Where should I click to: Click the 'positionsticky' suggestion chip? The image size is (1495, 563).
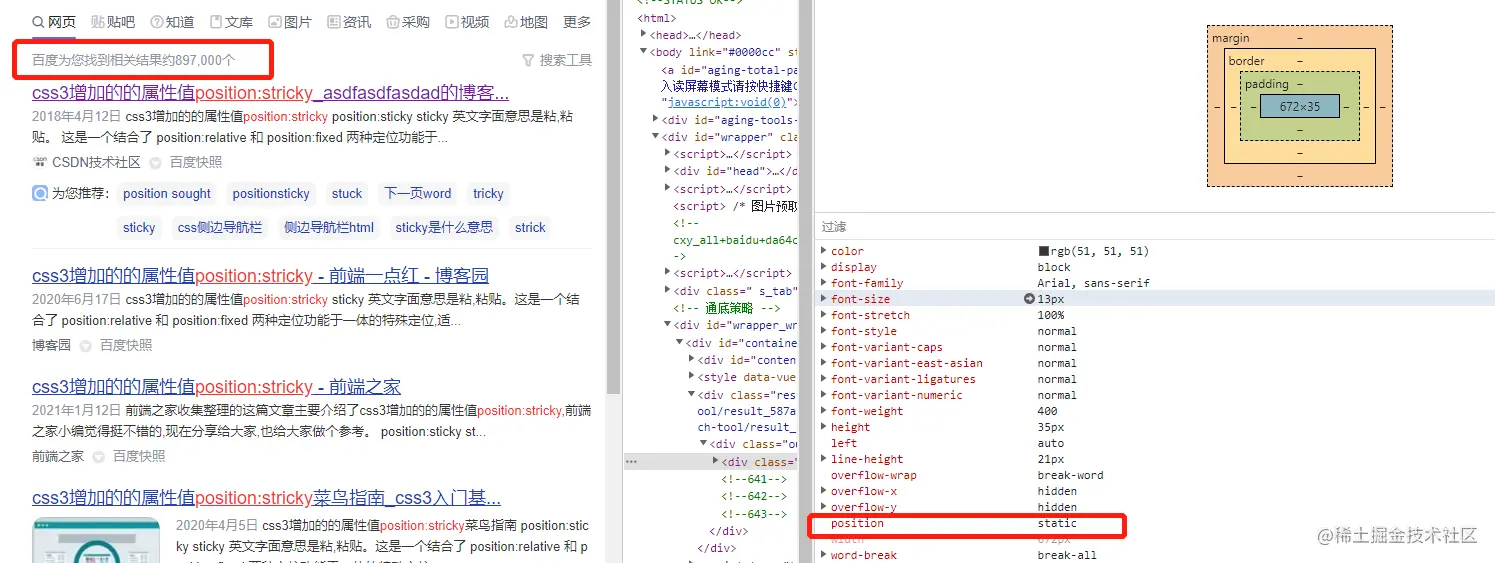coord(271,194)
